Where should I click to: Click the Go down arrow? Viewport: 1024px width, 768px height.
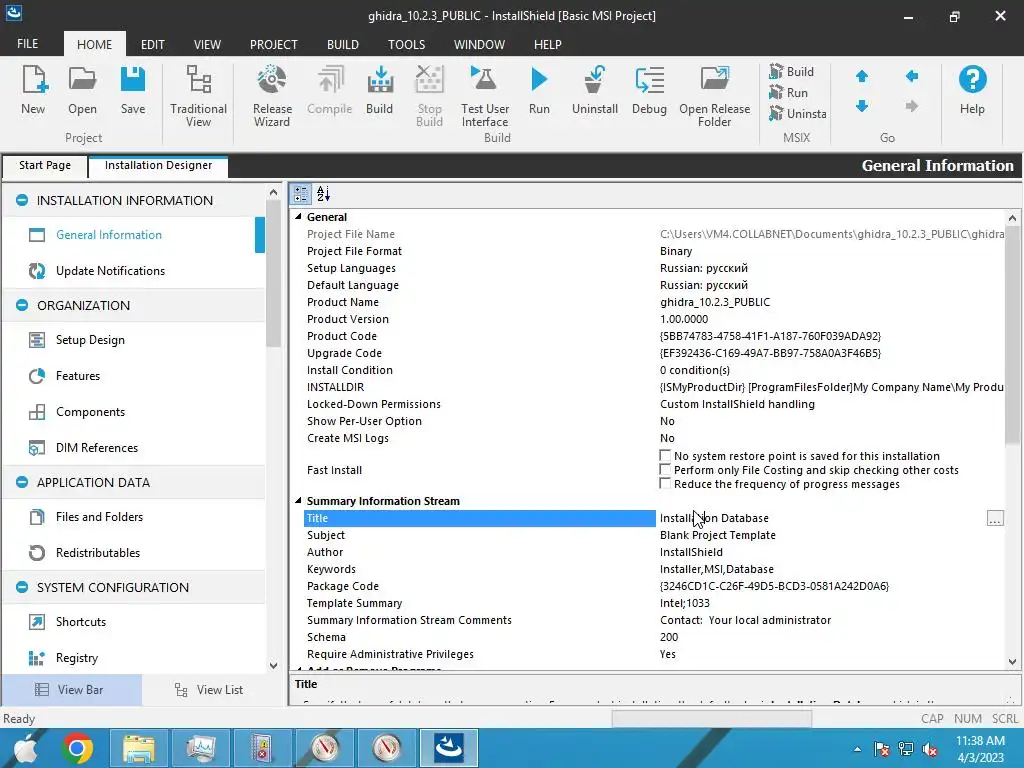coord(862,106)
